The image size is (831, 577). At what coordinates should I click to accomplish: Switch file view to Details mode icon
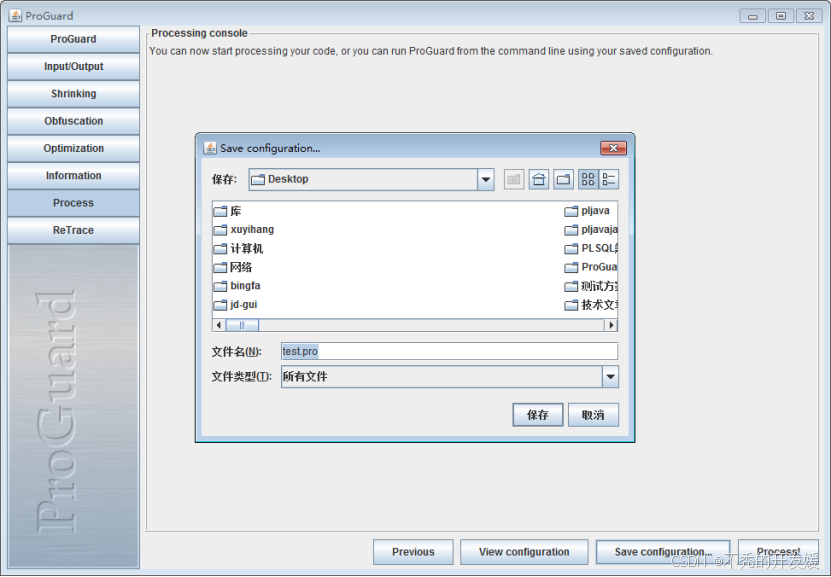[x=608, y=180]
